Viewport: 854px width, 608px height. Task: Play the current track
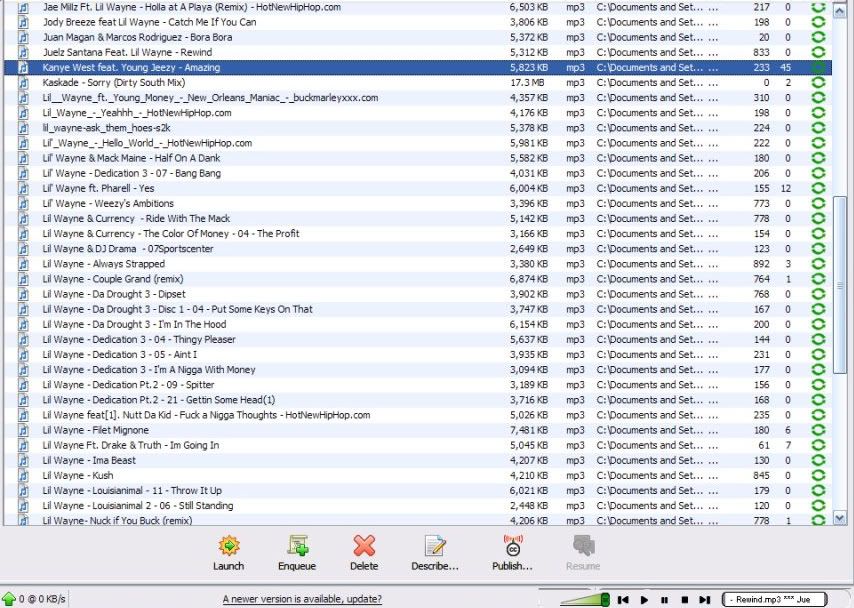(x=644, y=599)
